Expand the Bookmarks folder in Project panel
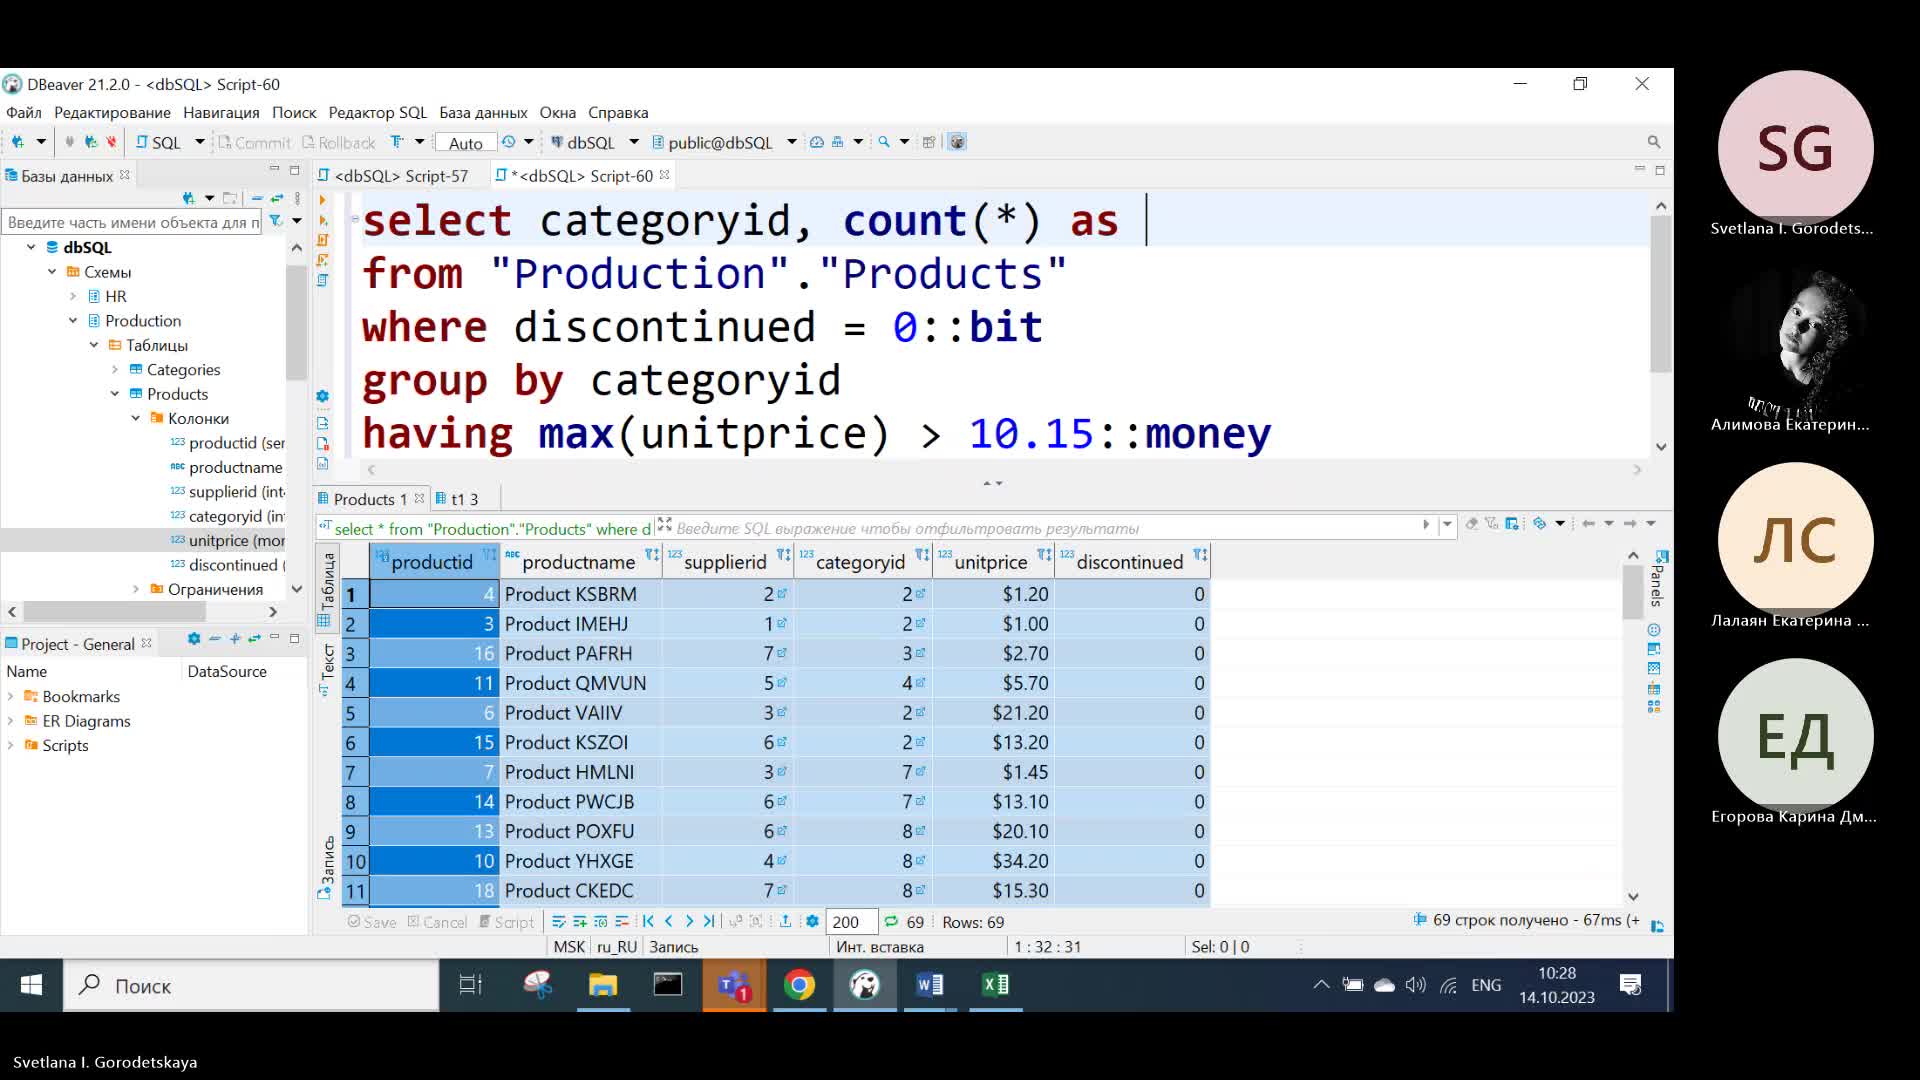 (x=11, y=697)
